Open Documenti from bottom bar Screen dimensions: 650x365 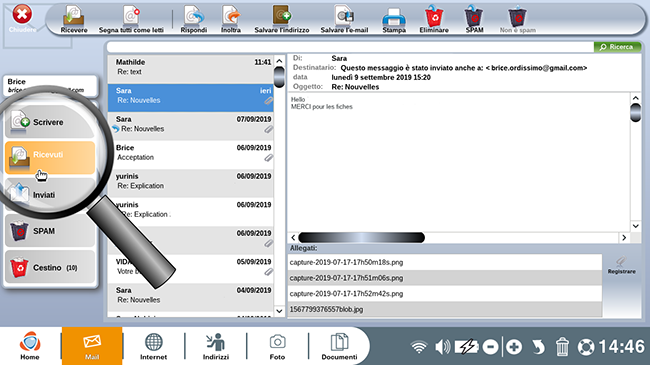pos(339,346)
